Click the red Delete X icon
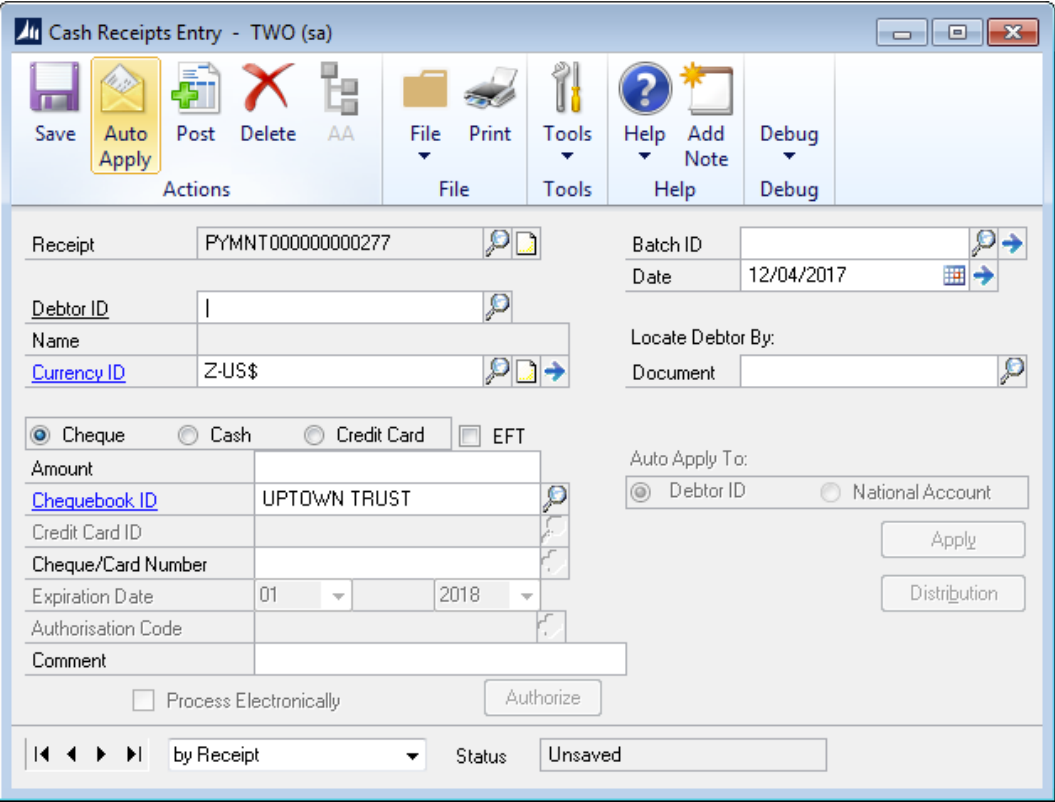Screen dimensions: 1055x802 point(267,90)
